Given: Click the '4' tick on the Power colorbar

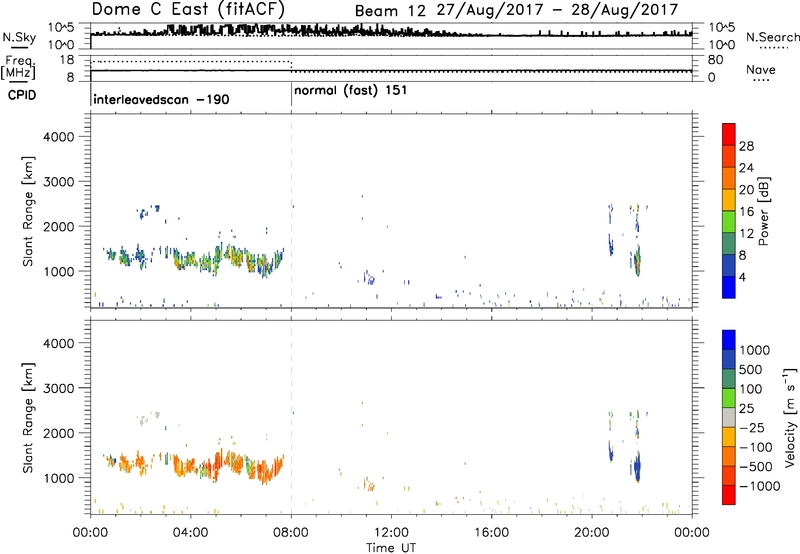Looking at the screenshot, I should [x=743, y=277].
